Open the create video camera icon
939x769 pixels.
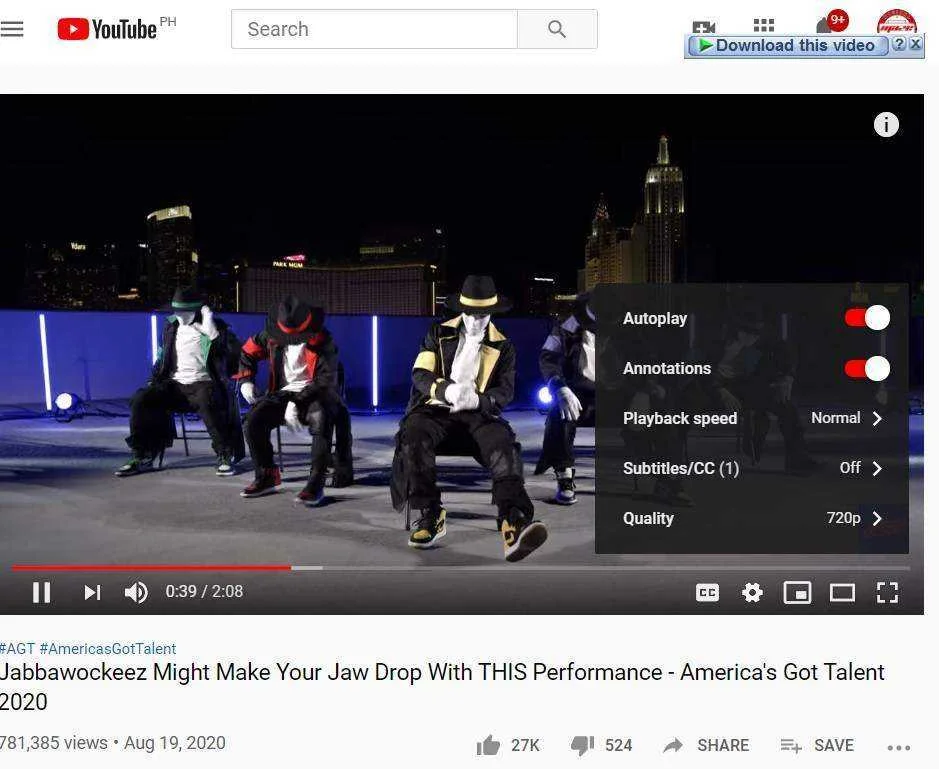pyautogui.click(x=704, y=26)
